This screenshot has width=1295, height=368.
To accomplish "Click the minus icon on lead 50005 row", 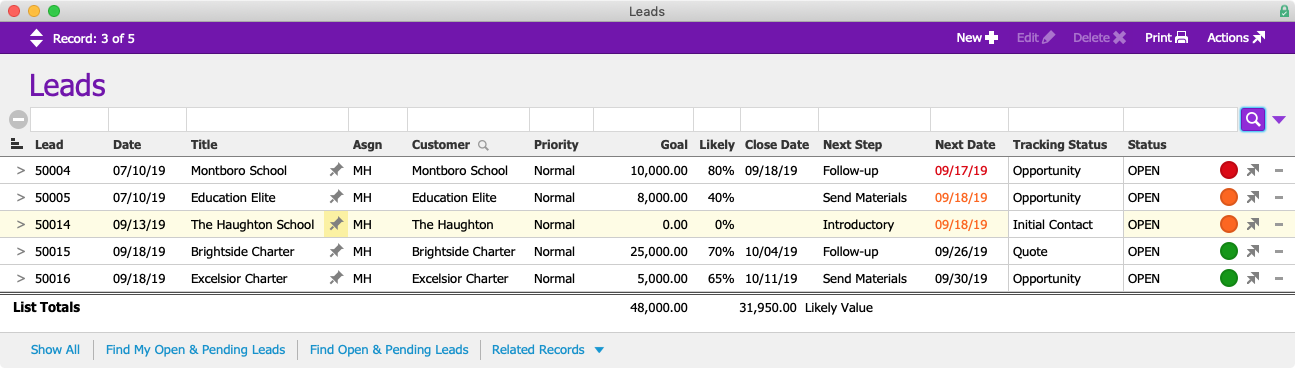I will [1279, 198].
